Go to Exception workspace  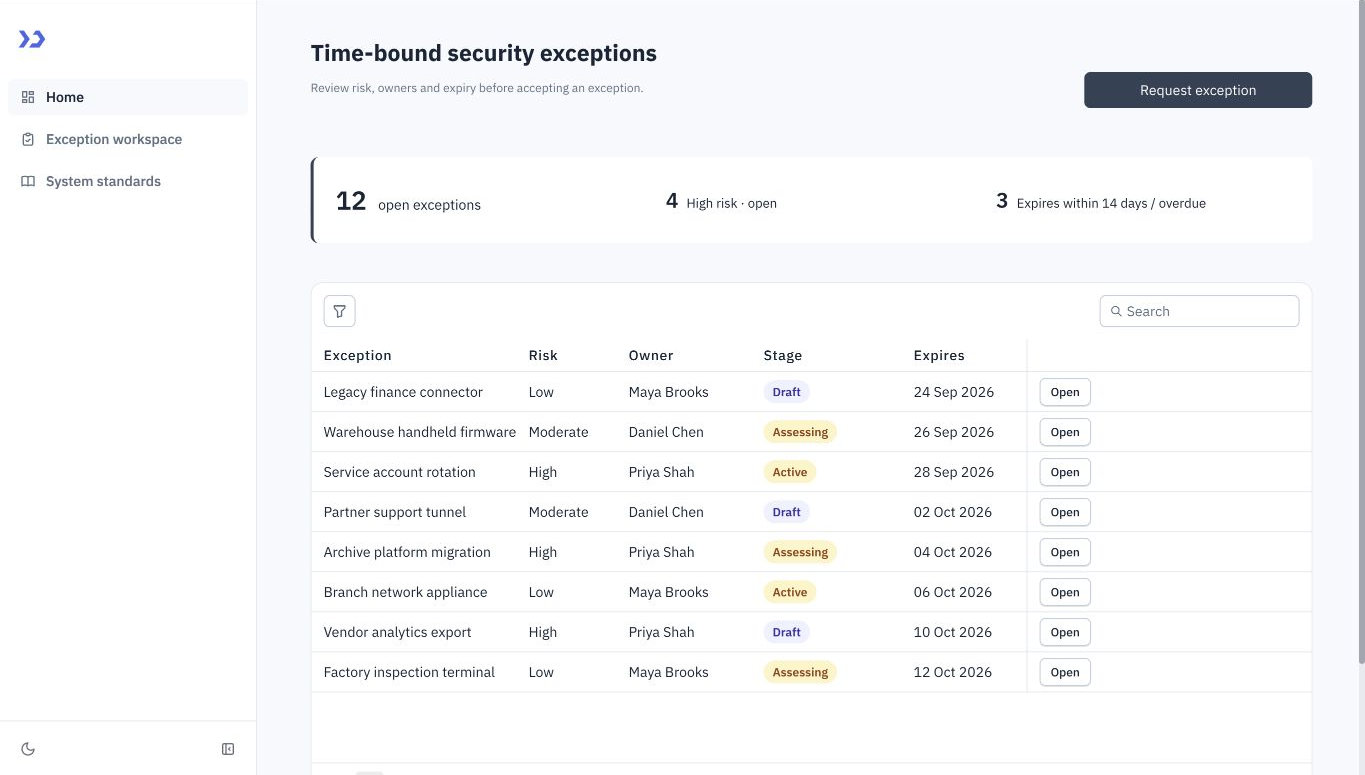(x=128, y=139)
